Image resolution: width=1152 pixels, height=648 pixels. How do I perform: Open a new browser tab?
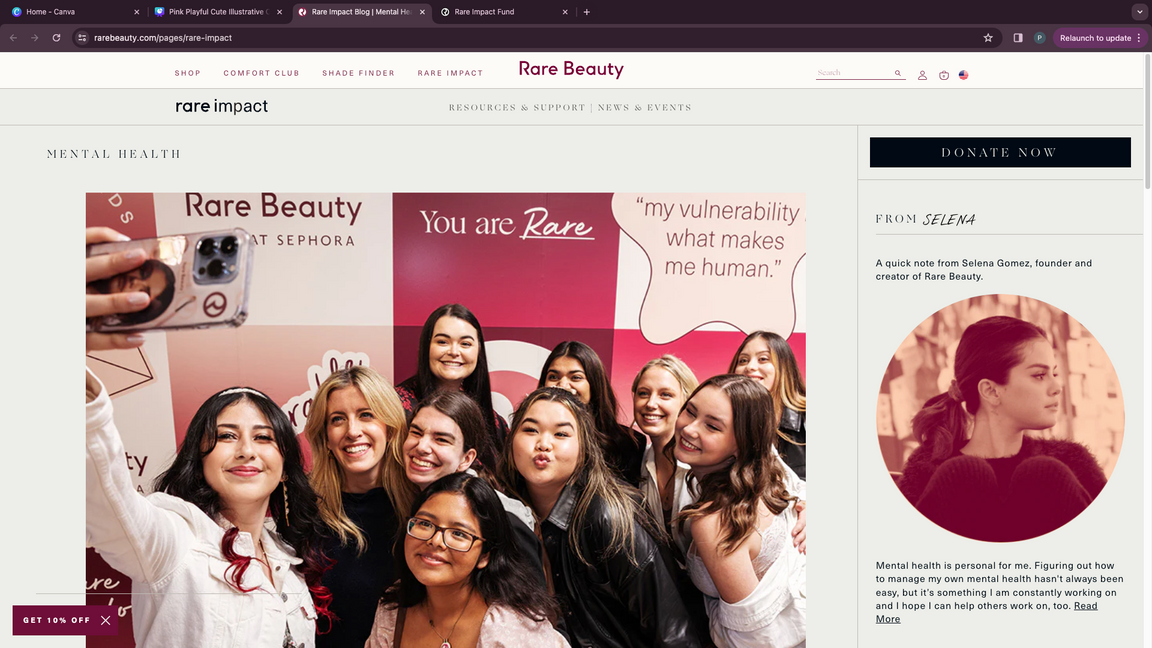[586, 12]
